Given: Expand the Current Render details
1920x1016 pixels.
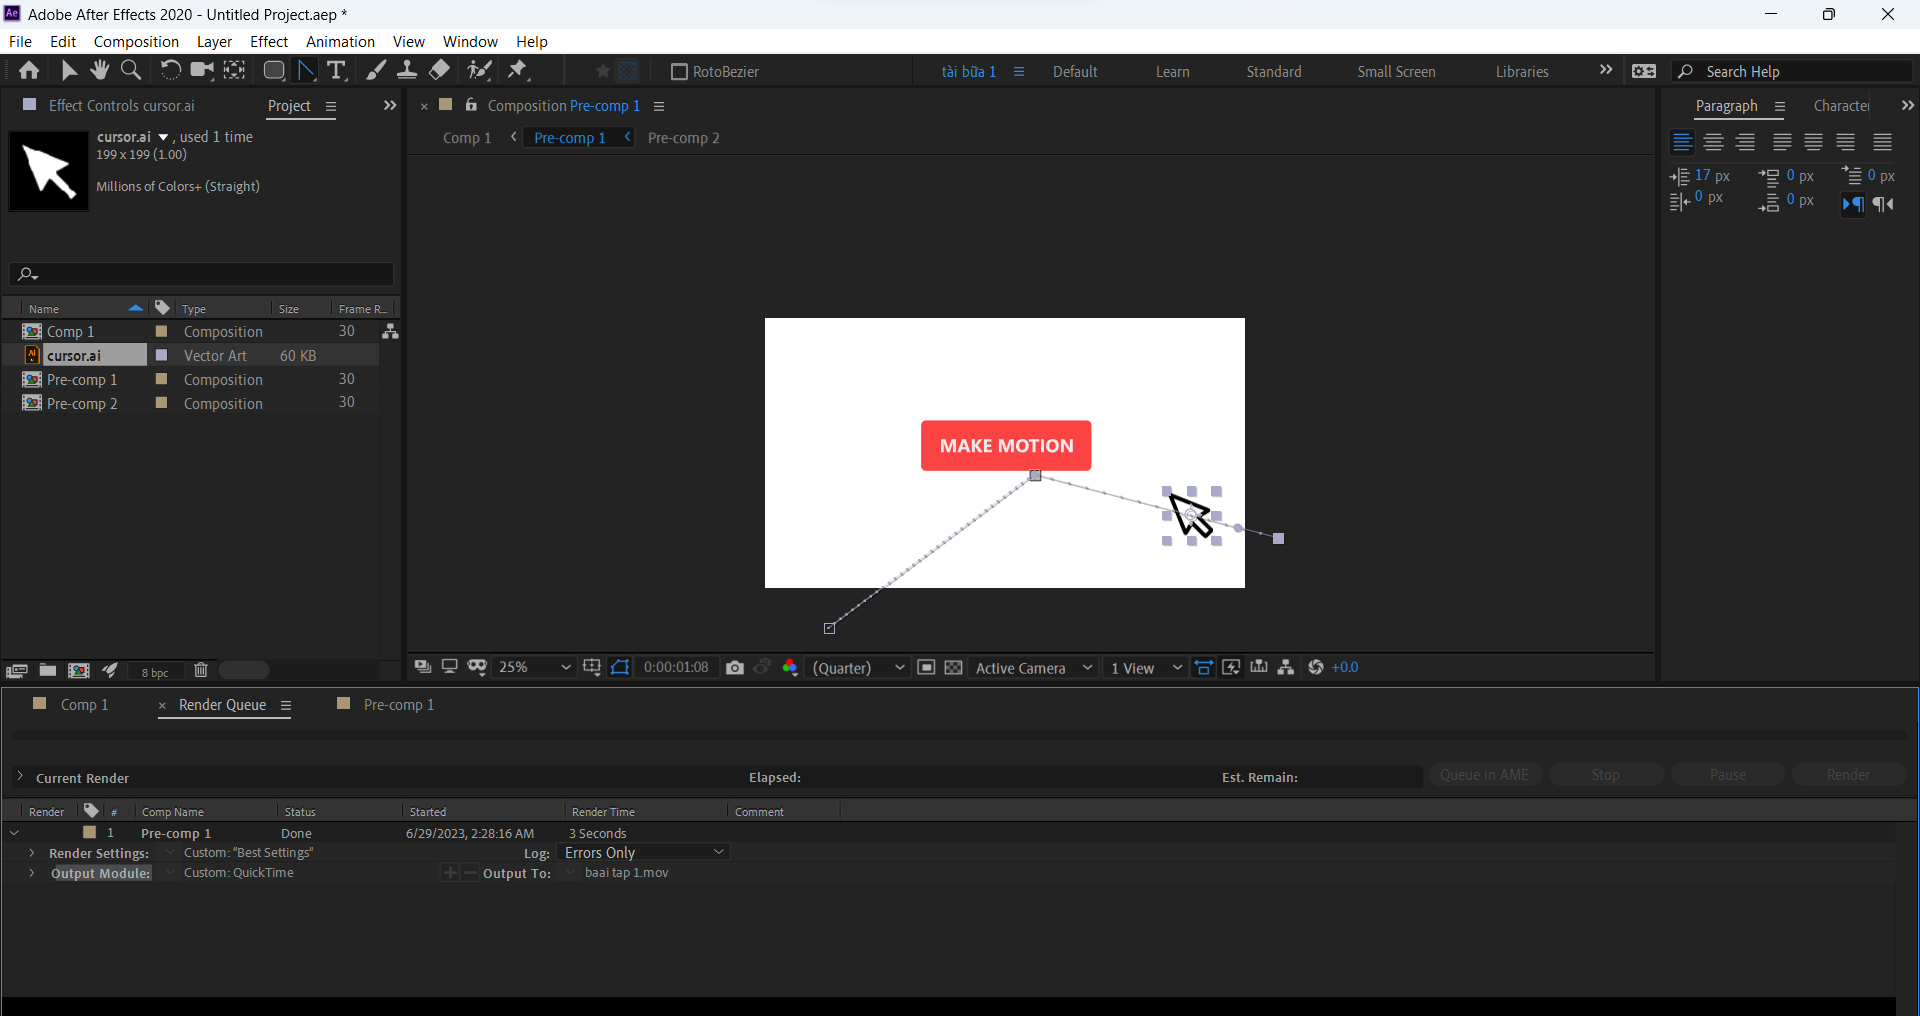Looking at the screenshot, I should (x=20, y=777).
